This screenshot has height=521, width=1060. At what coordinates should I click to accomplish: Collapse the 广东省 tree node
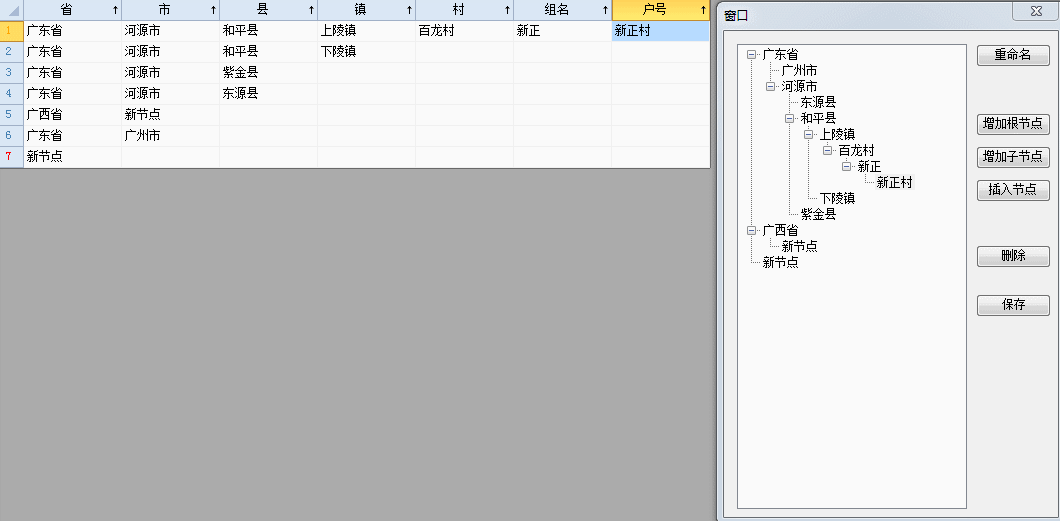[751, 55]
